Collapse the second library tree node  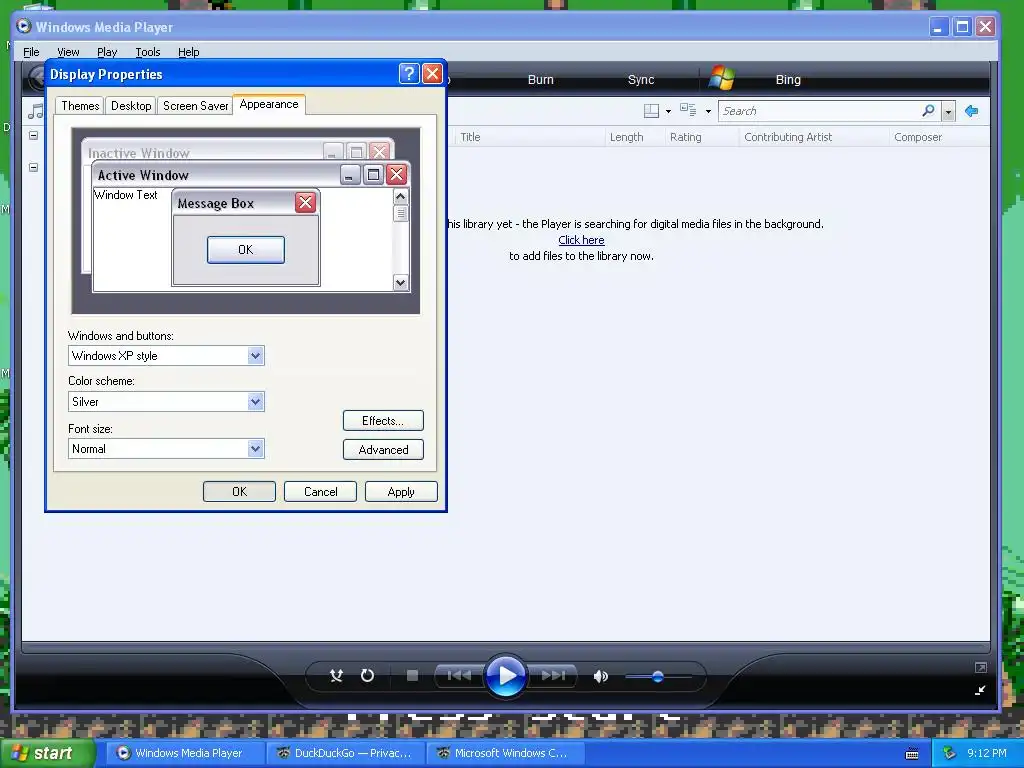click(x=33, y=167)
